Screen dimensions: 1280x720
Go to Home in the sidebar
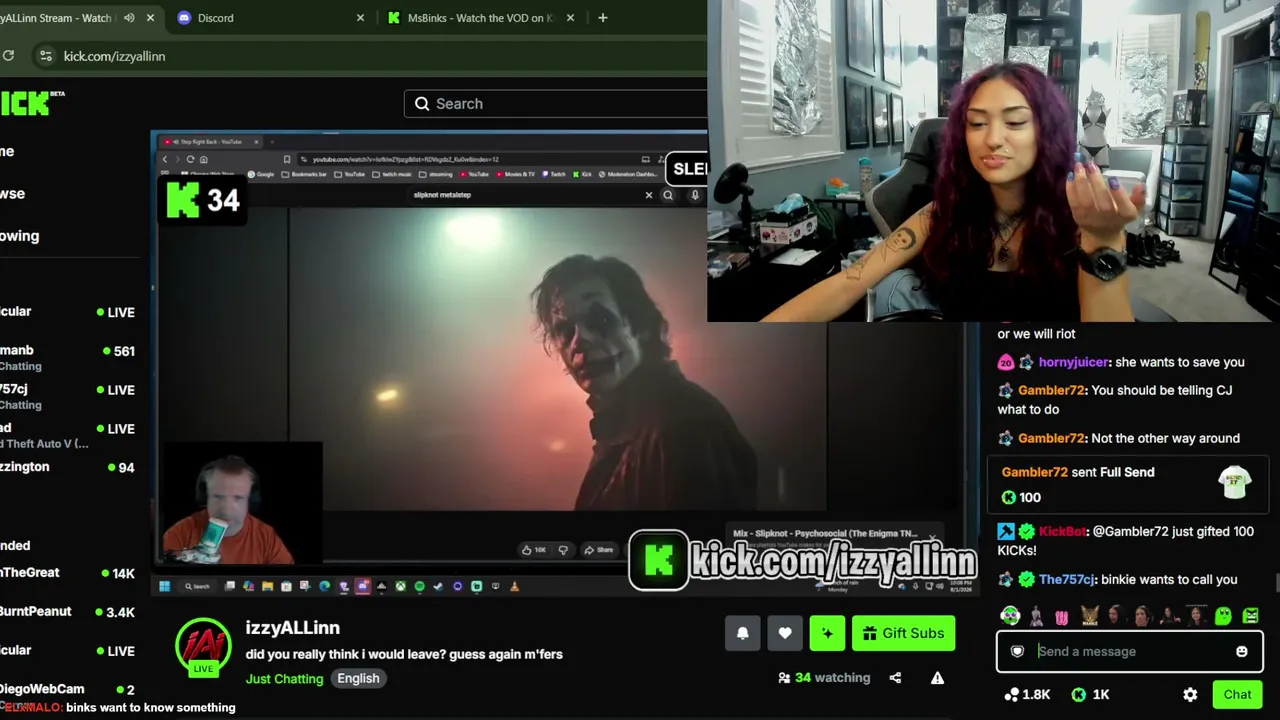(x=8, y=152)
